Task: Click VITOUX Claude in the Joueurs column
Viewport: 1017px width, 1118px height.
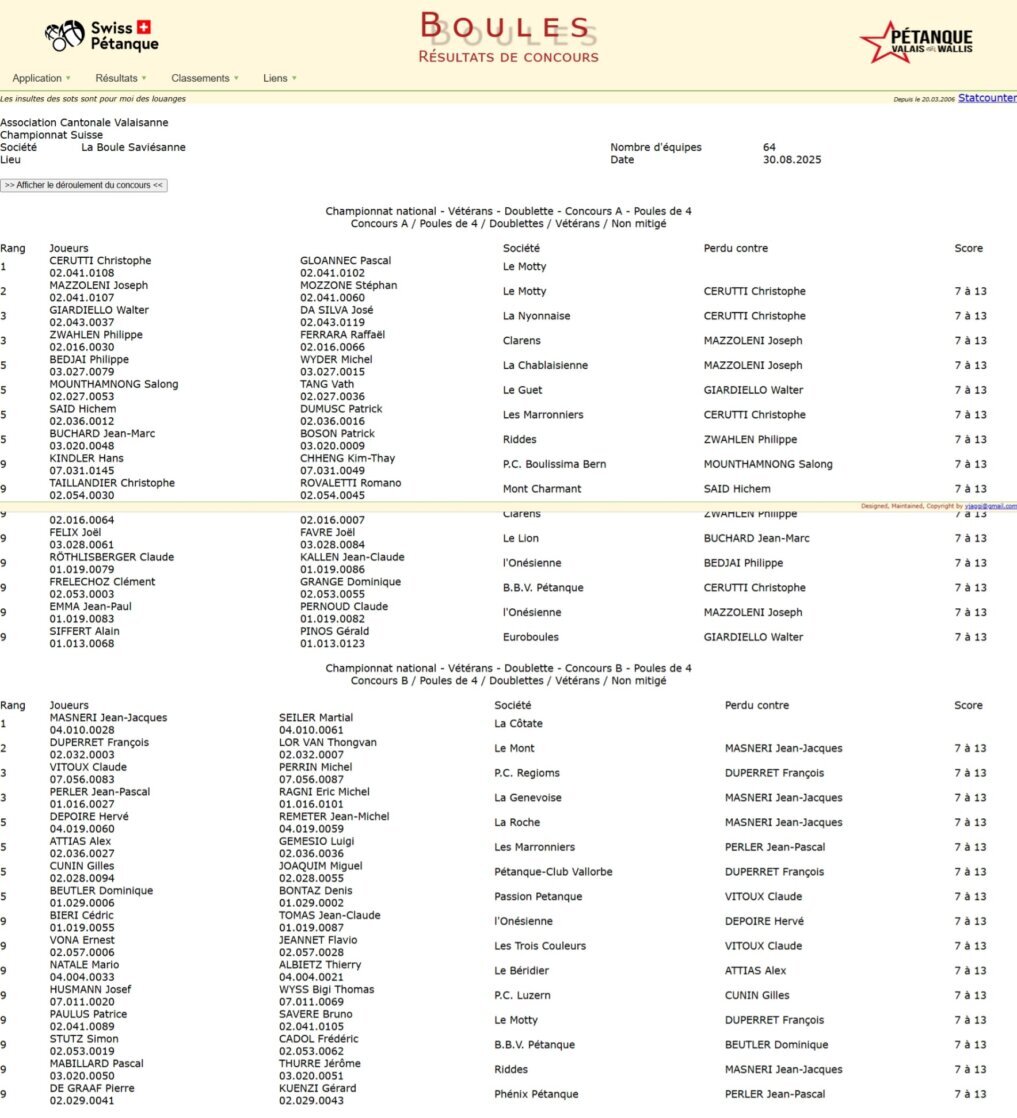Action: pos(88,767)
